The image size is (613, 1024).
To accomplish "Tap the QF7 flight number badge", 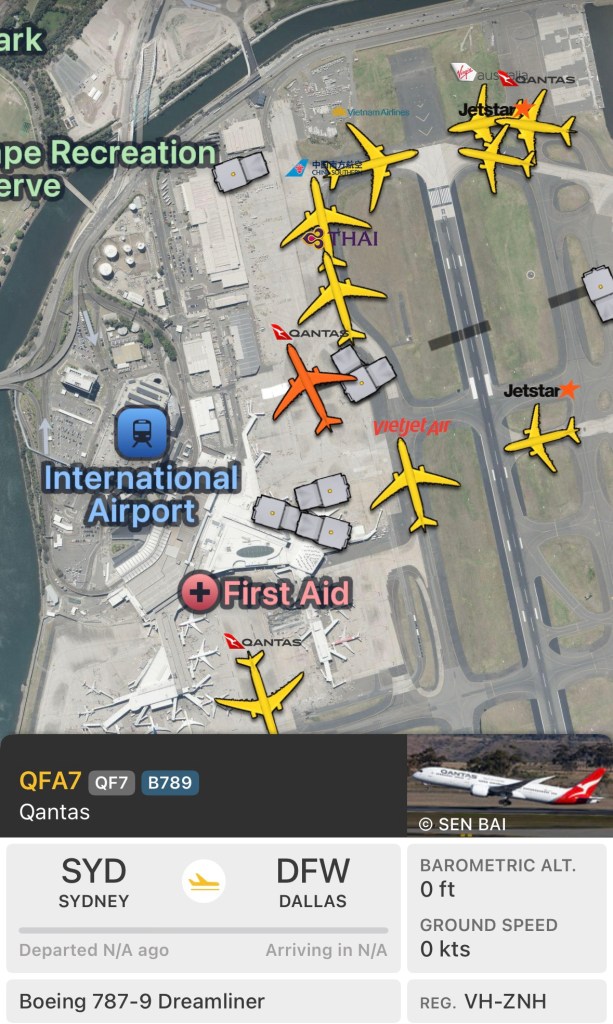I will tap(112, 782).
